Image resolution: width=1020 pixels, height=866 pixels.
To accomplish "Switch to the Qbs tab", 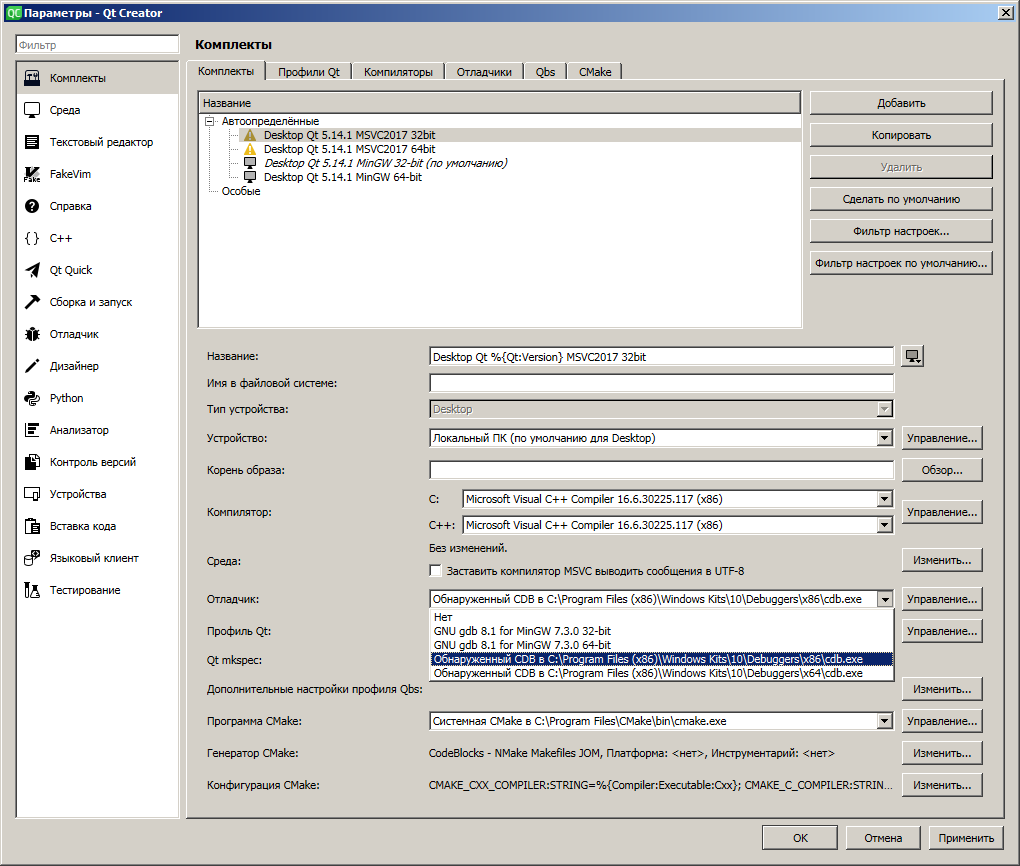I will (545, 72).
